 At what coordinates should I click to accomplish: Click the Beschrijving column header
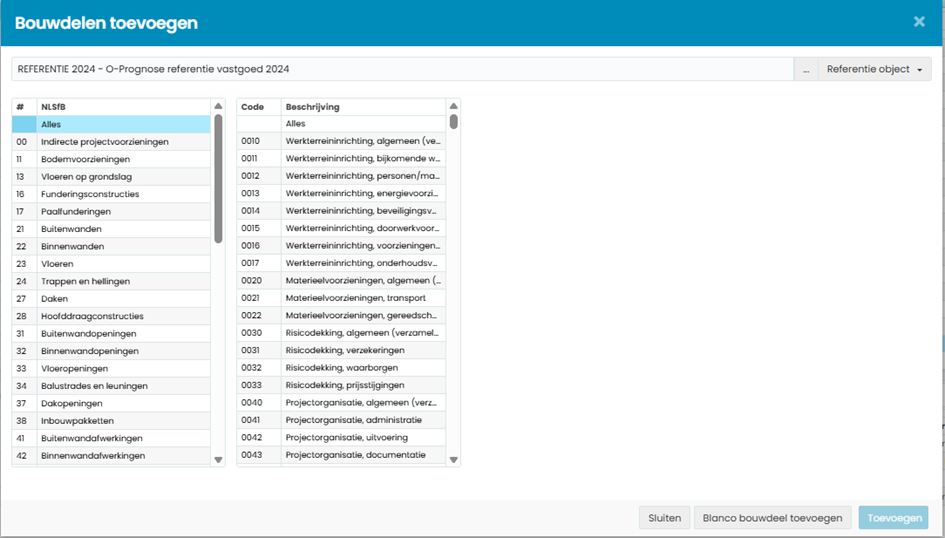tap(363, 107)
